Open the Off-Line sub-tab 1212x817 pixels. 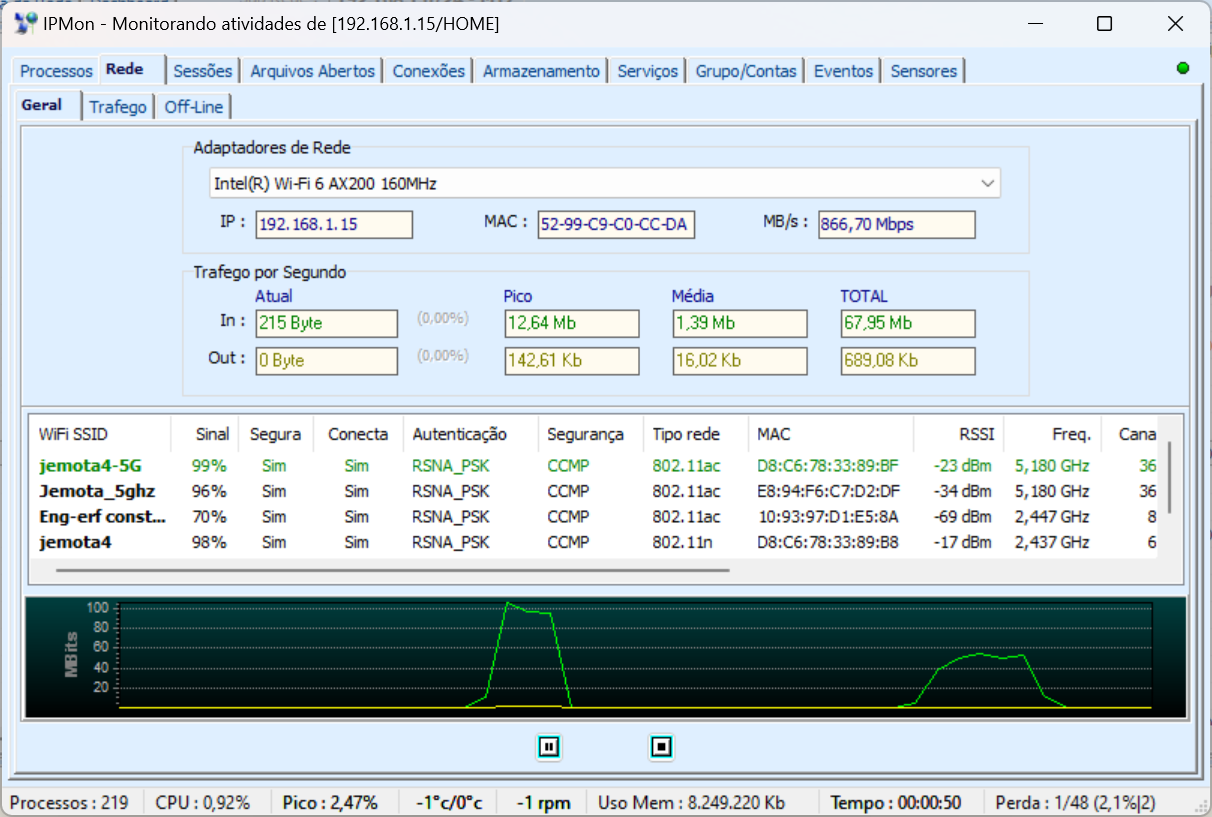coord(194,107)
